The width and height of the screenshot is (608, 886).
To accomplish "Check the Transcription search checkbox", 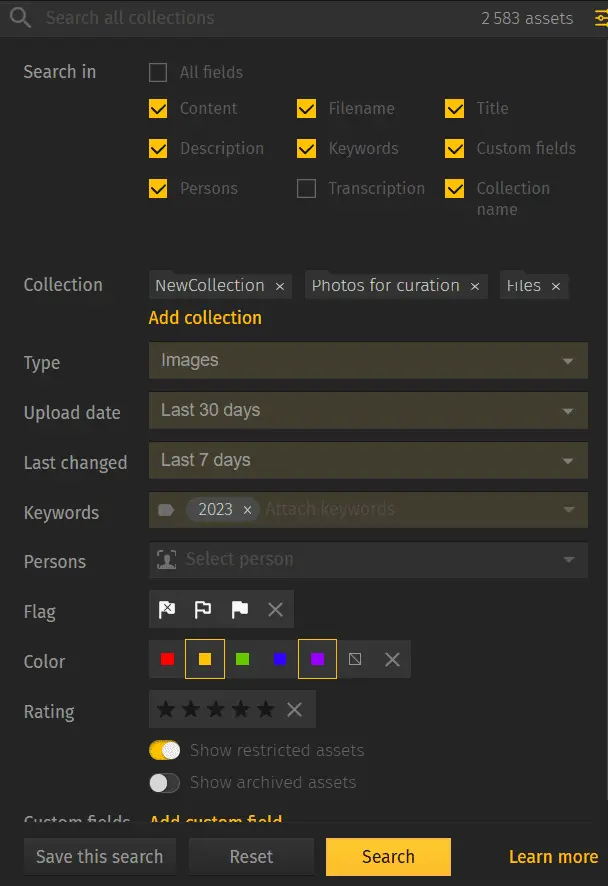I will pyautogui.click(x=306, y=188).
